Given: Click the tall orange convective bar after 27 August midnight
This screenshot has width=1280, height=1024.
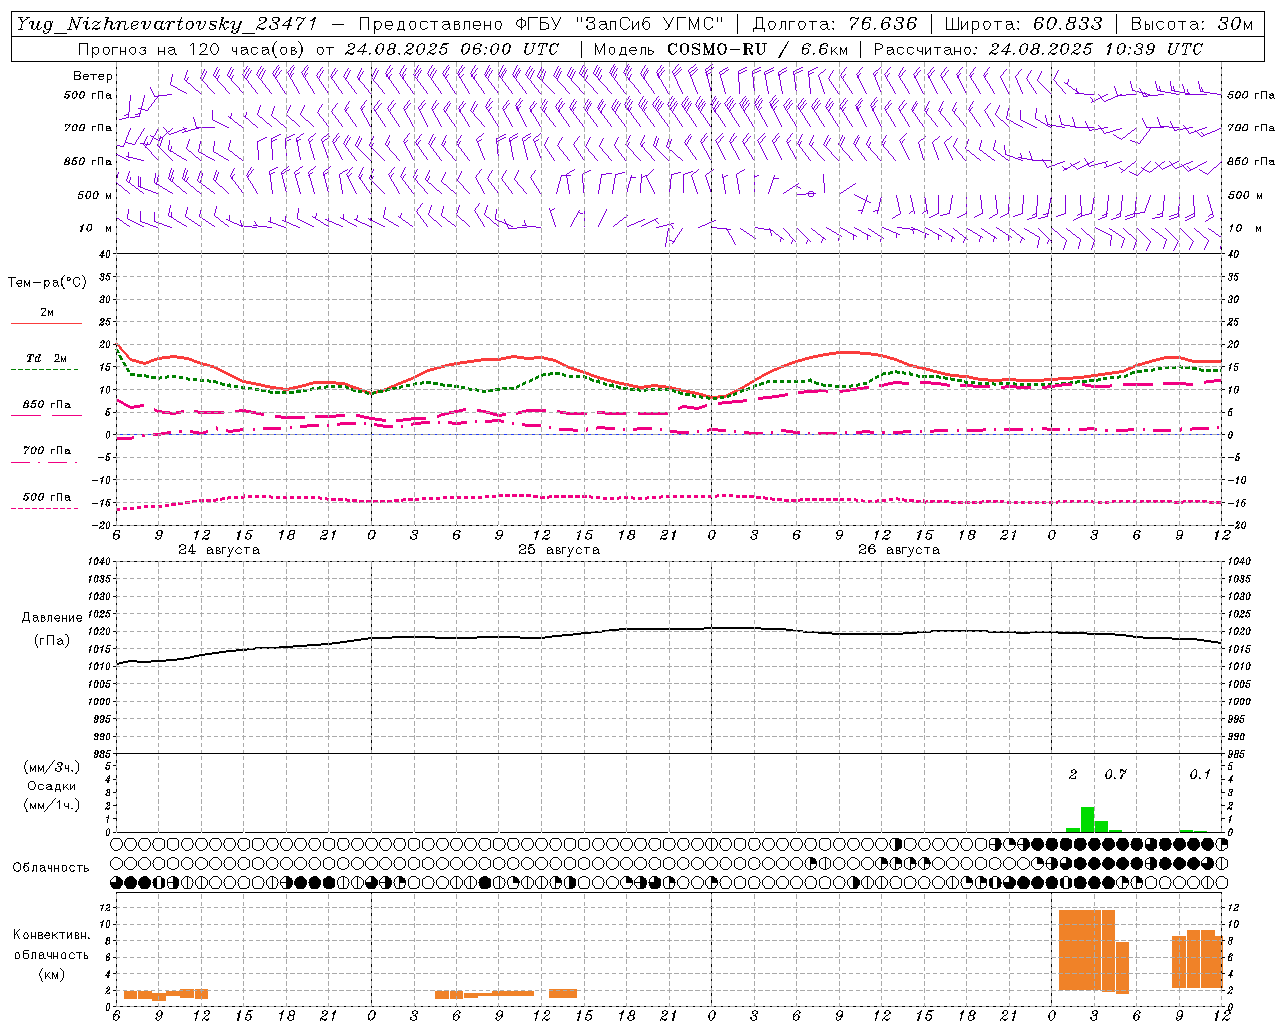Looking at the screenshot, I should [1087, 950].
